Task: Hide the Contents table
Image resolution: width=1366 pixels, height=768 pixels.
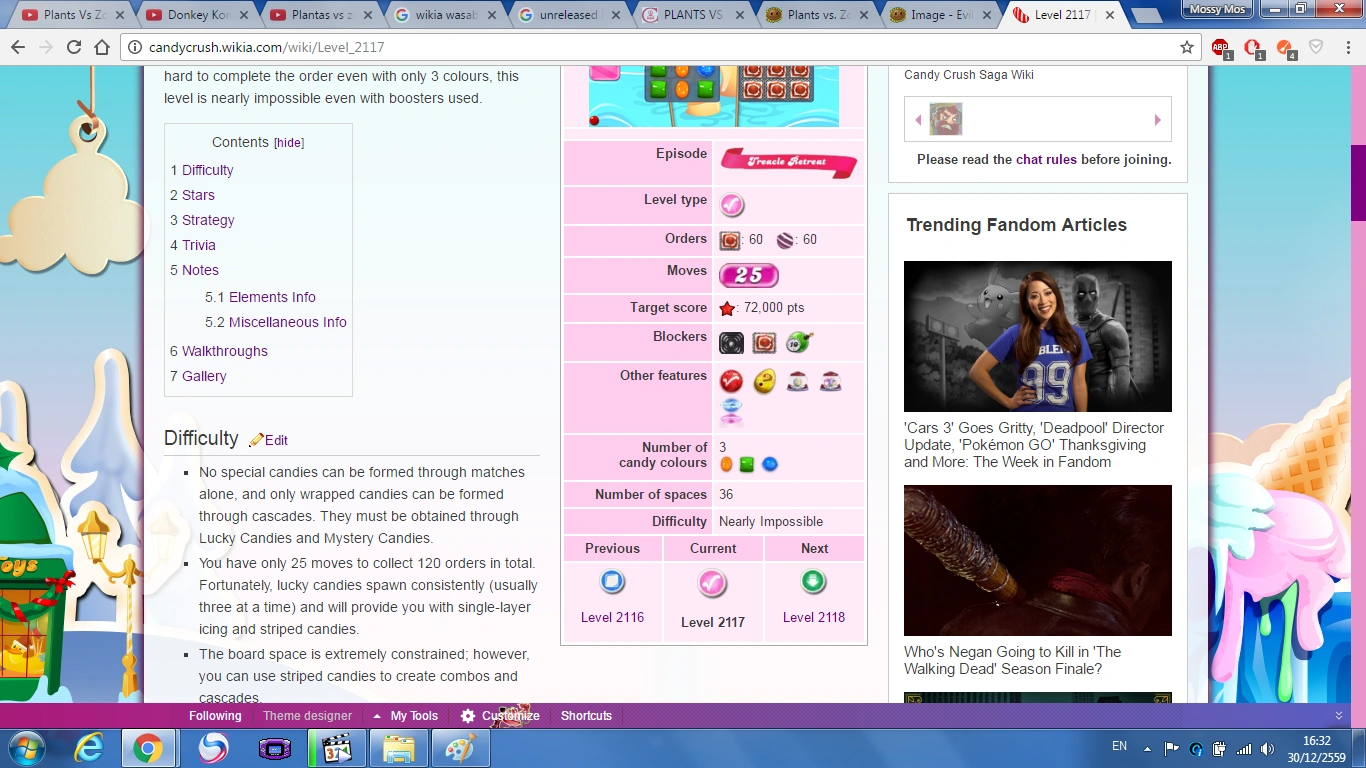Action: (289, 143)
